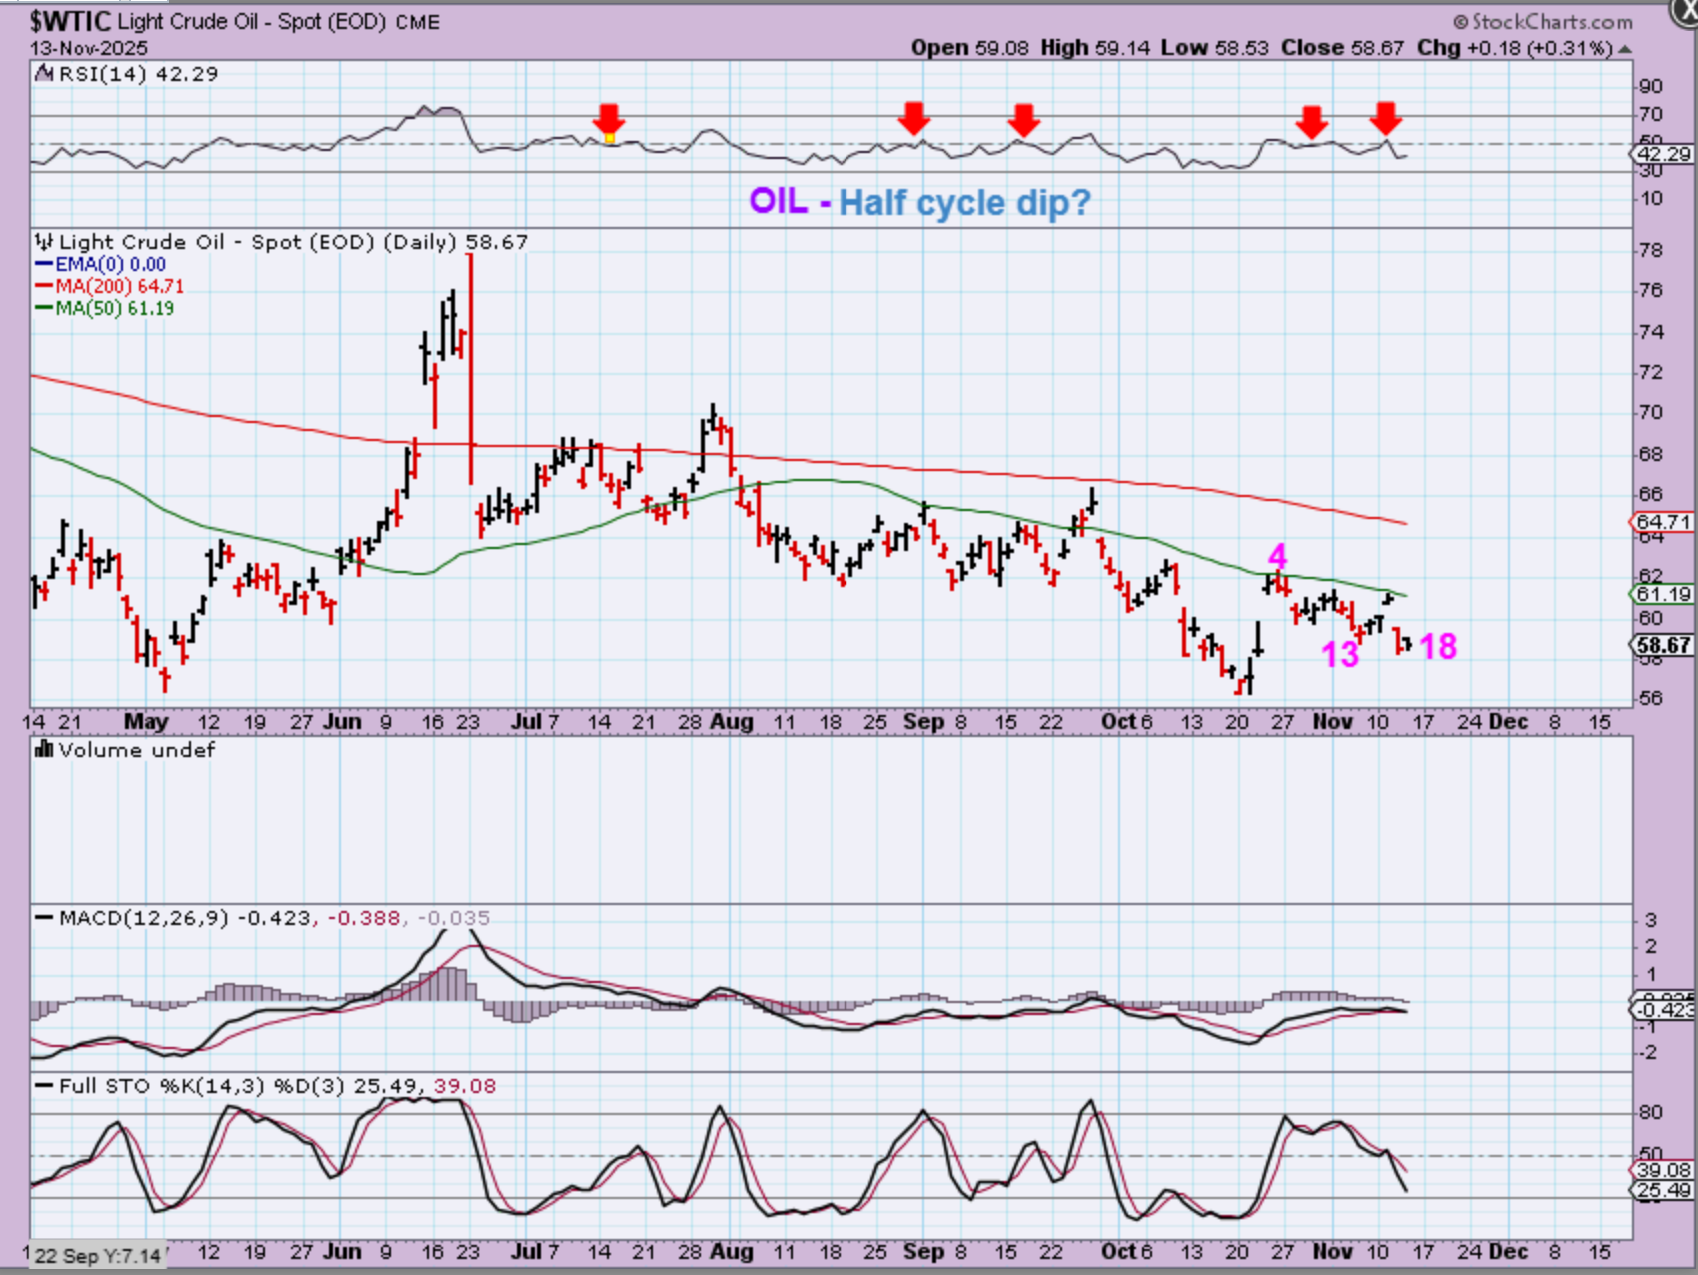This screenshot has height=1275, width=1698.
Task: Click the Chg +0.18 (+0.31%) value
Action: [x=1514, y=48]
